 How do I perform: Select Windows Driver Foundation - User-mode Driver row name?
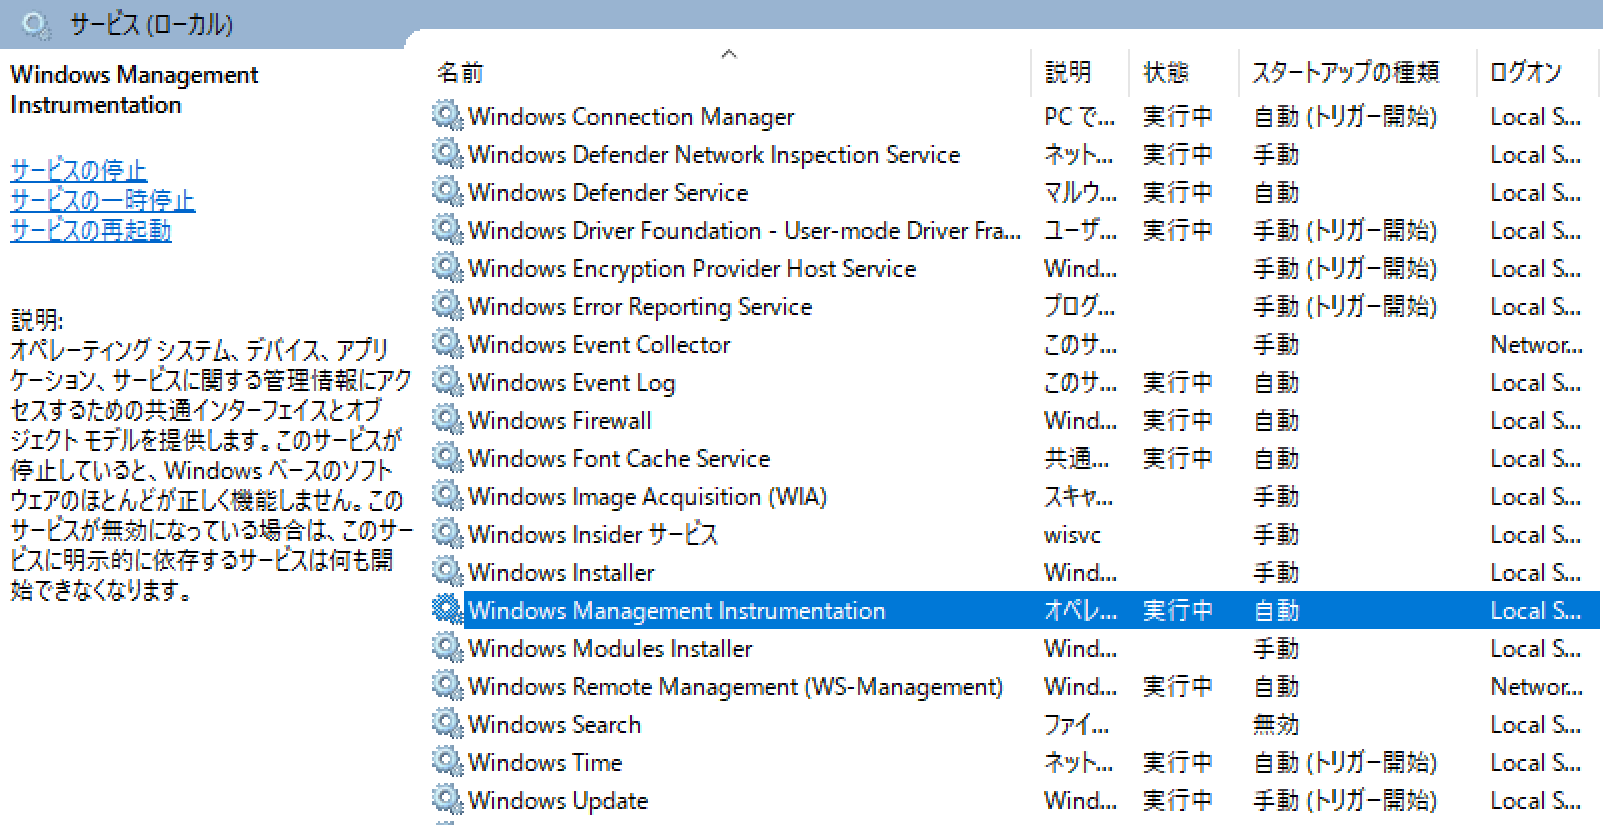(744, 231)
